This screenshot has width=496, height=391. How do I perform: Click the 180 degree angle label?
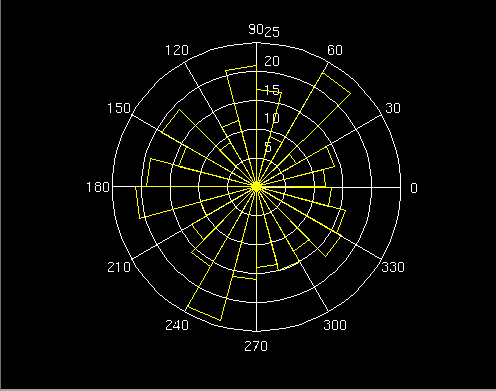98,187
